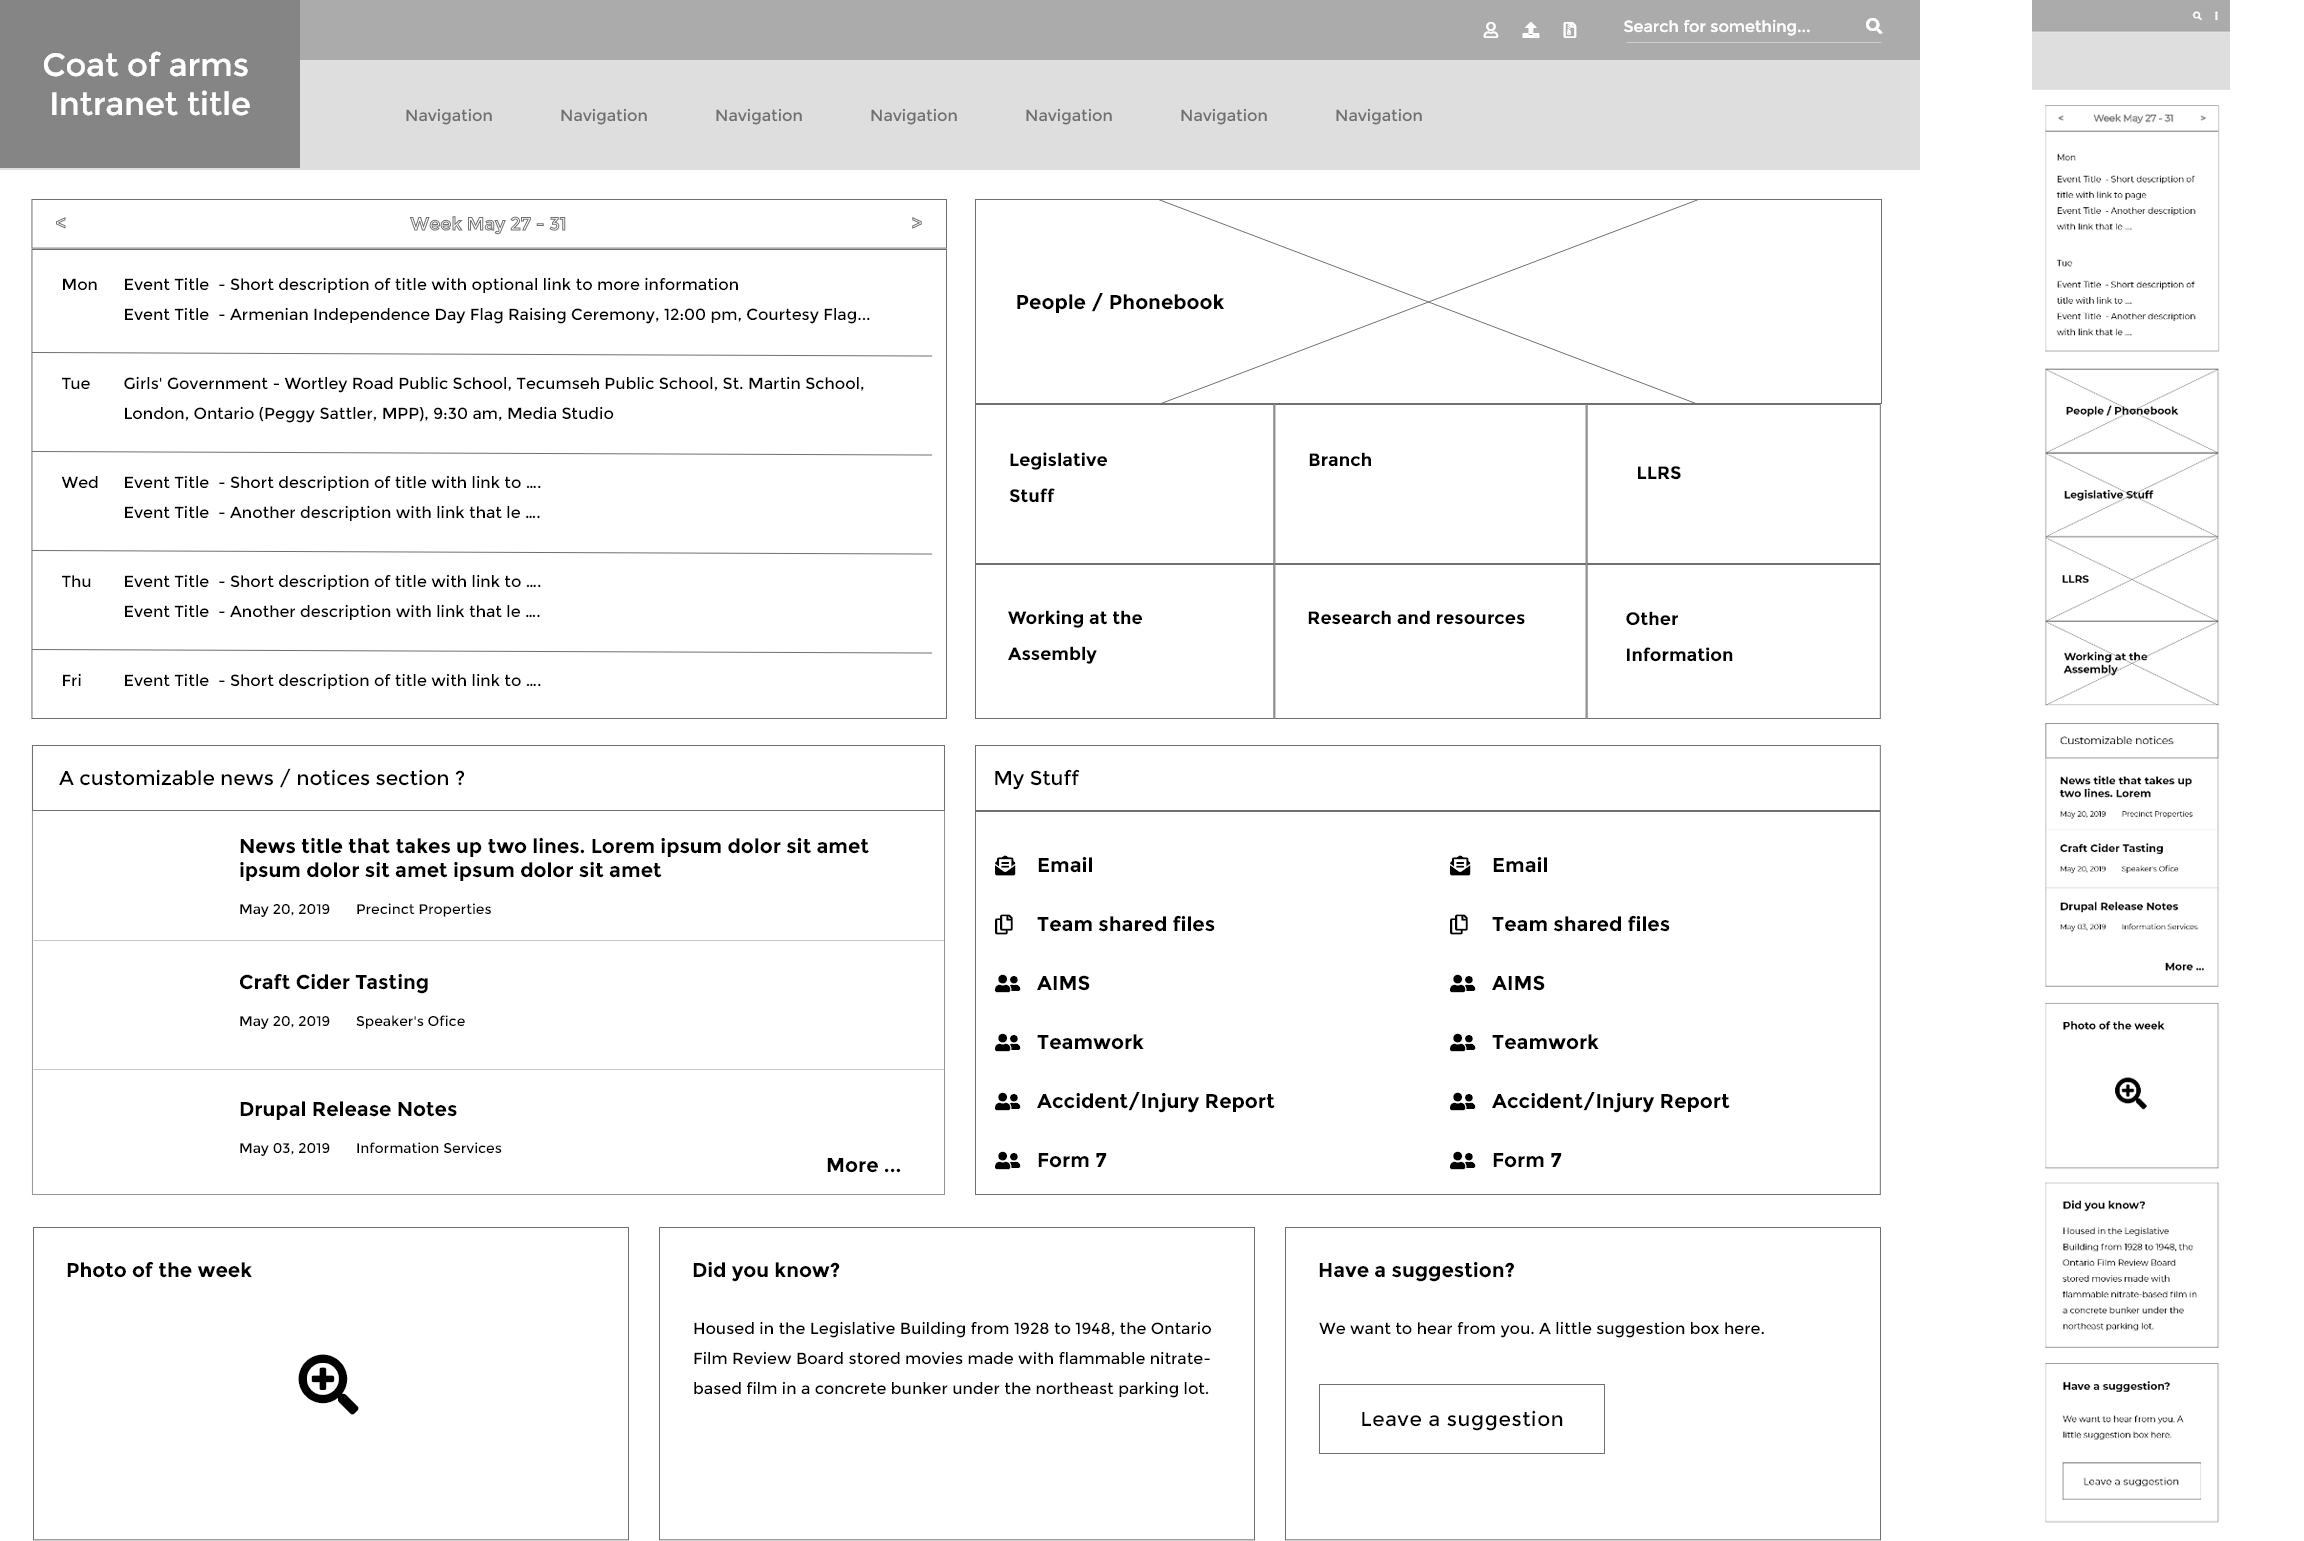Click the Form 7 icon in the right My Stuff column
This screenshot has height=1541, width=2304.
pyautogui.click(x=1462, y=1160)
